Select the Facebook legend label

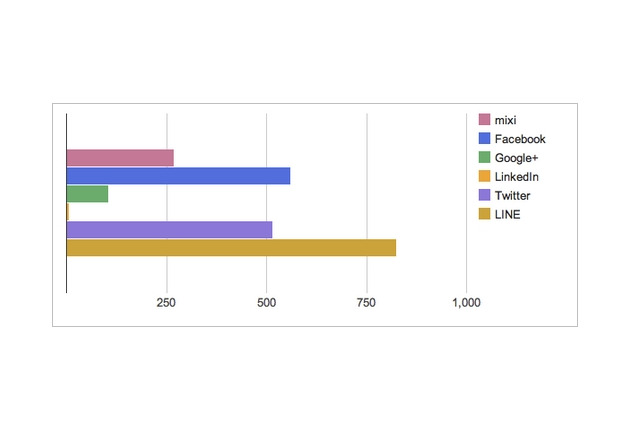click(x=520, y=139)
